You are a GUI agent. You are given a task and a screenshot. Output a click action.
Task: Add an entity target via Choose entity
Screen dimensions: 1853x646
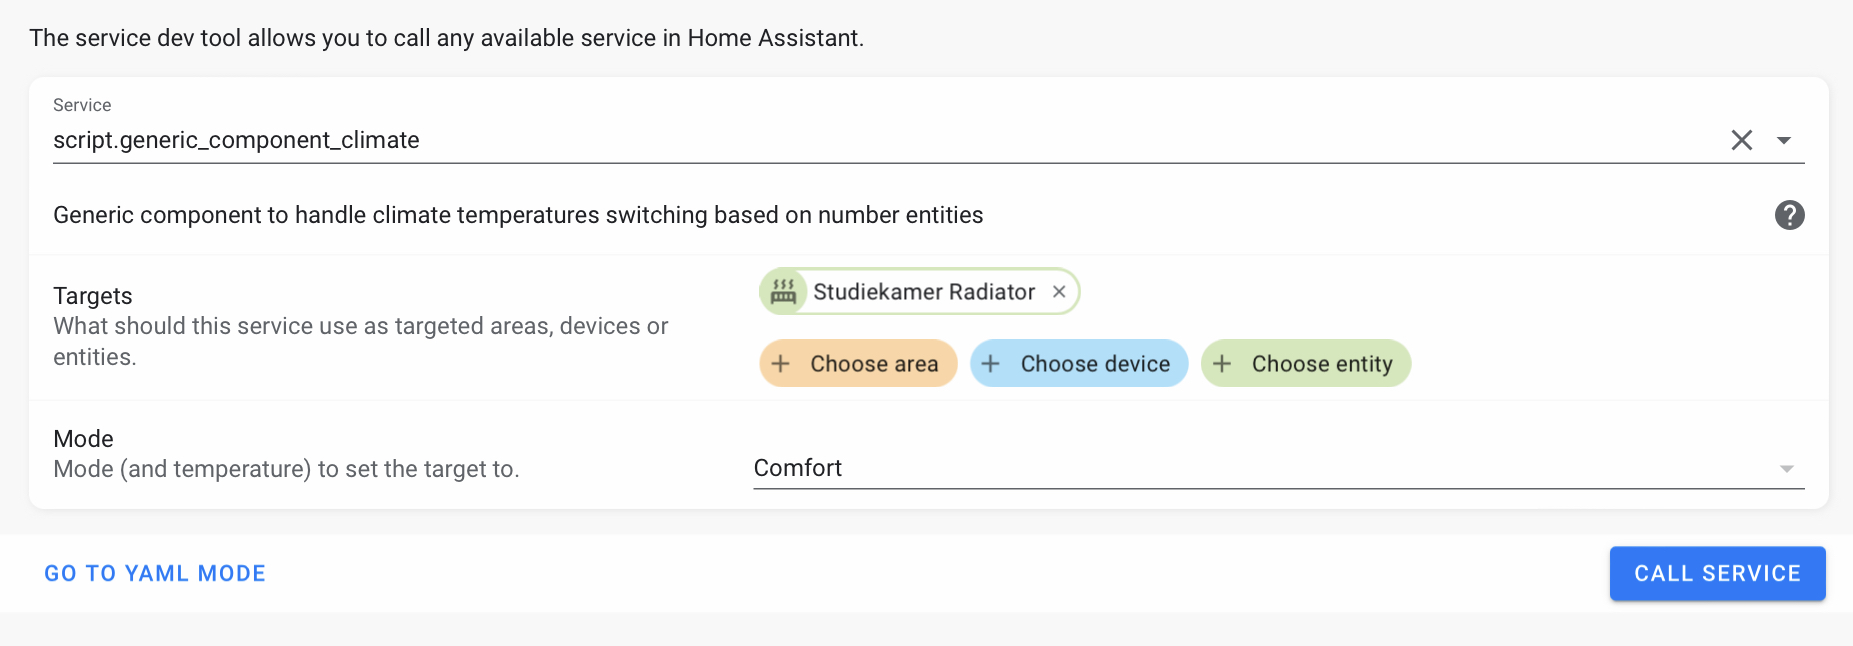tap(1305, 363)
